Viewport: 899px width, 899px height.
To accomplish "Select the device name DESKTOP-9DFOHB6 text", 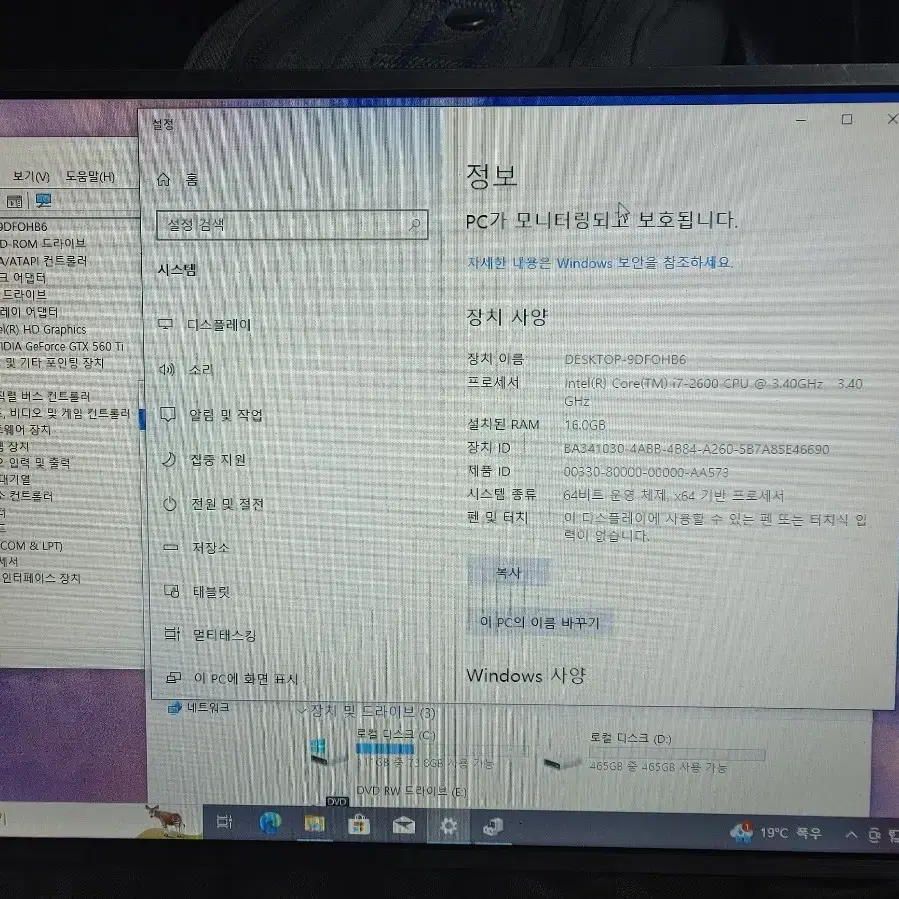I will point(625,359).
